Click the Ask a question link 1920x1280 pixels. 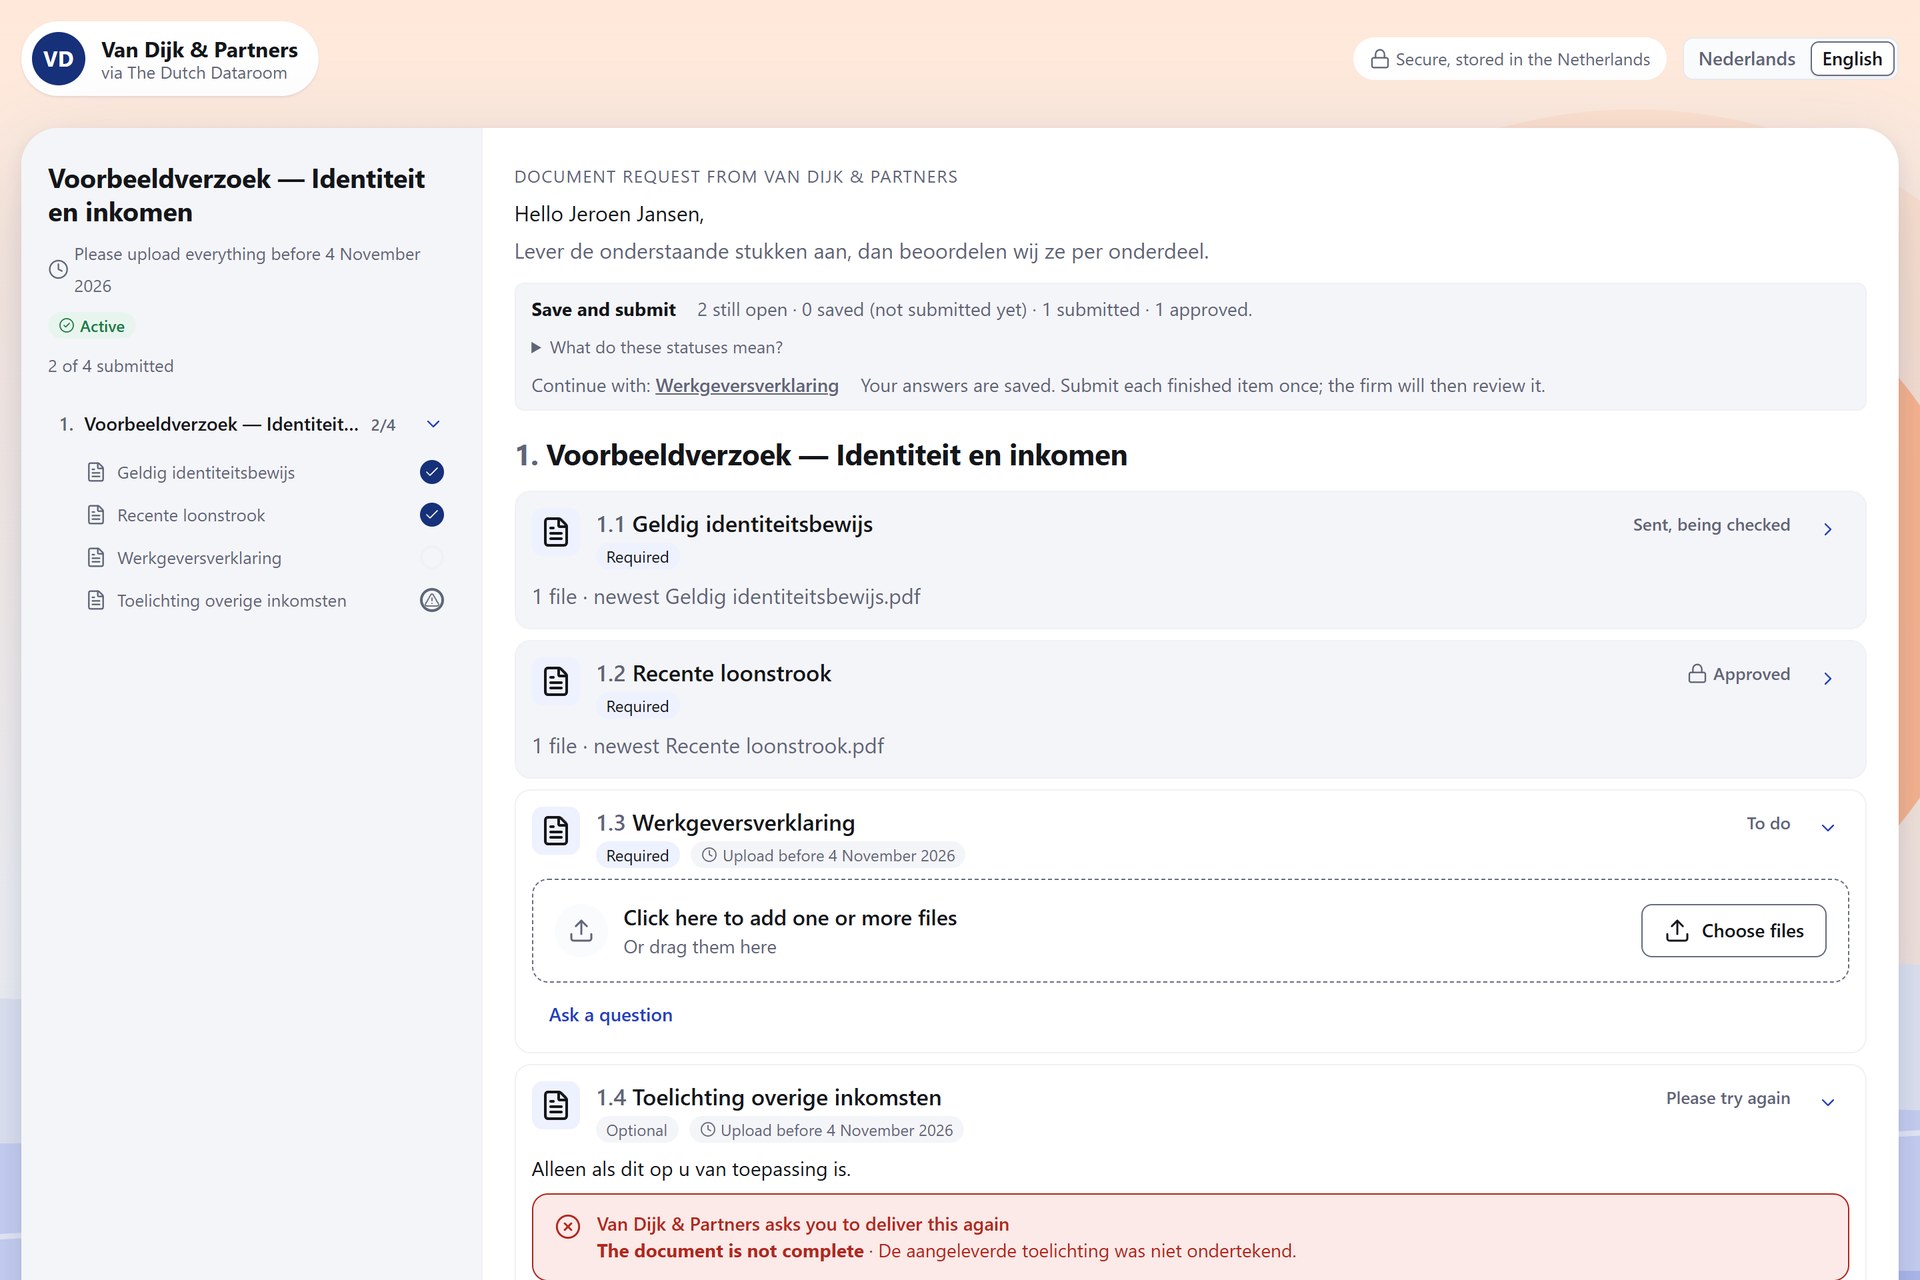click(610, 1015)
